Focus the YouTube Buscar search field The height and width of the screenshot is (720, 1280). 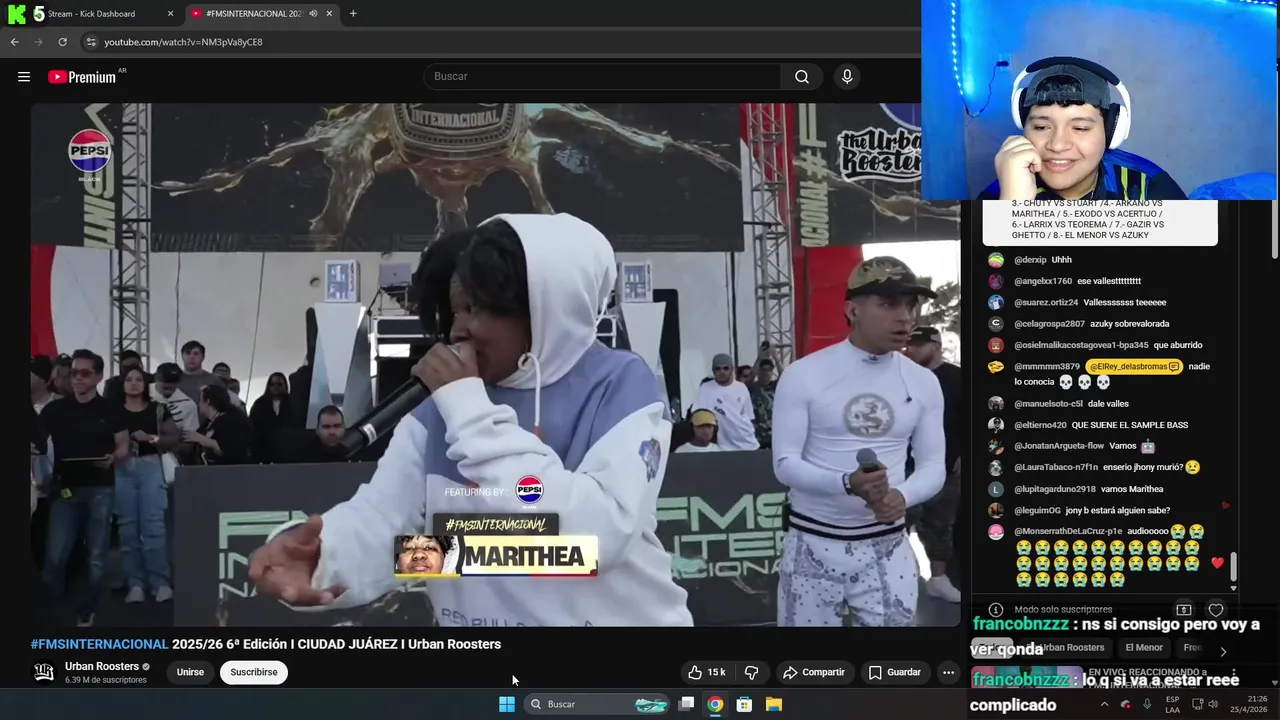tap(603, 77)
